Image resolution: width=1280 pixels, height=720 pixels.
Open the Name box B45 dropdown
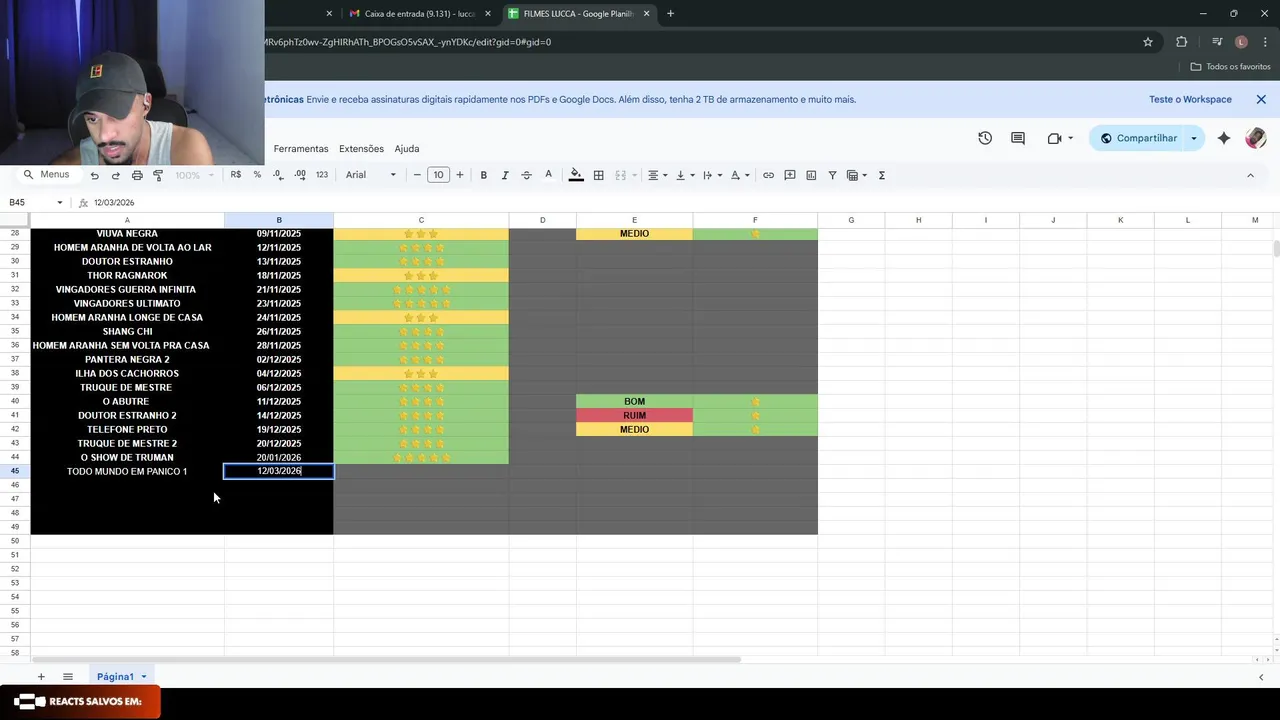click(x=59, y=203)
